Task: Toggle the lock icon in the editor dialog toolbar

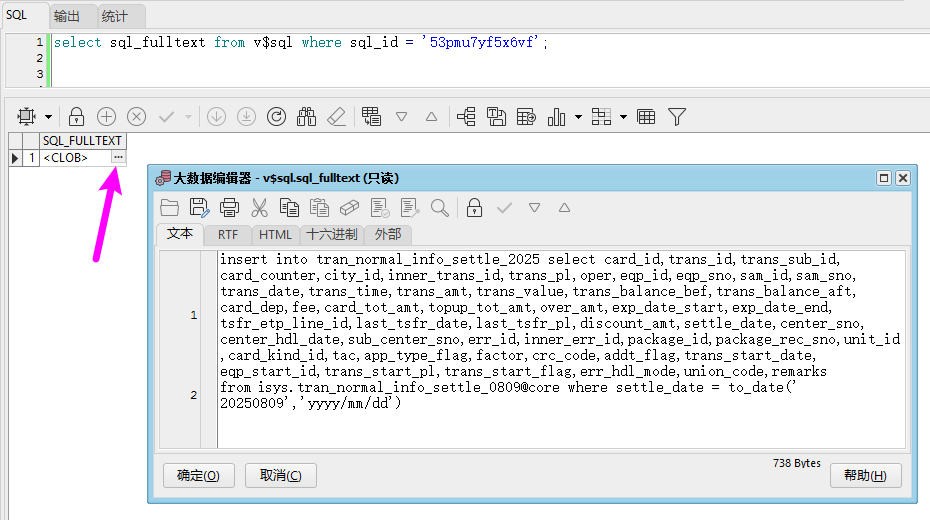Action: click(475, 208)
